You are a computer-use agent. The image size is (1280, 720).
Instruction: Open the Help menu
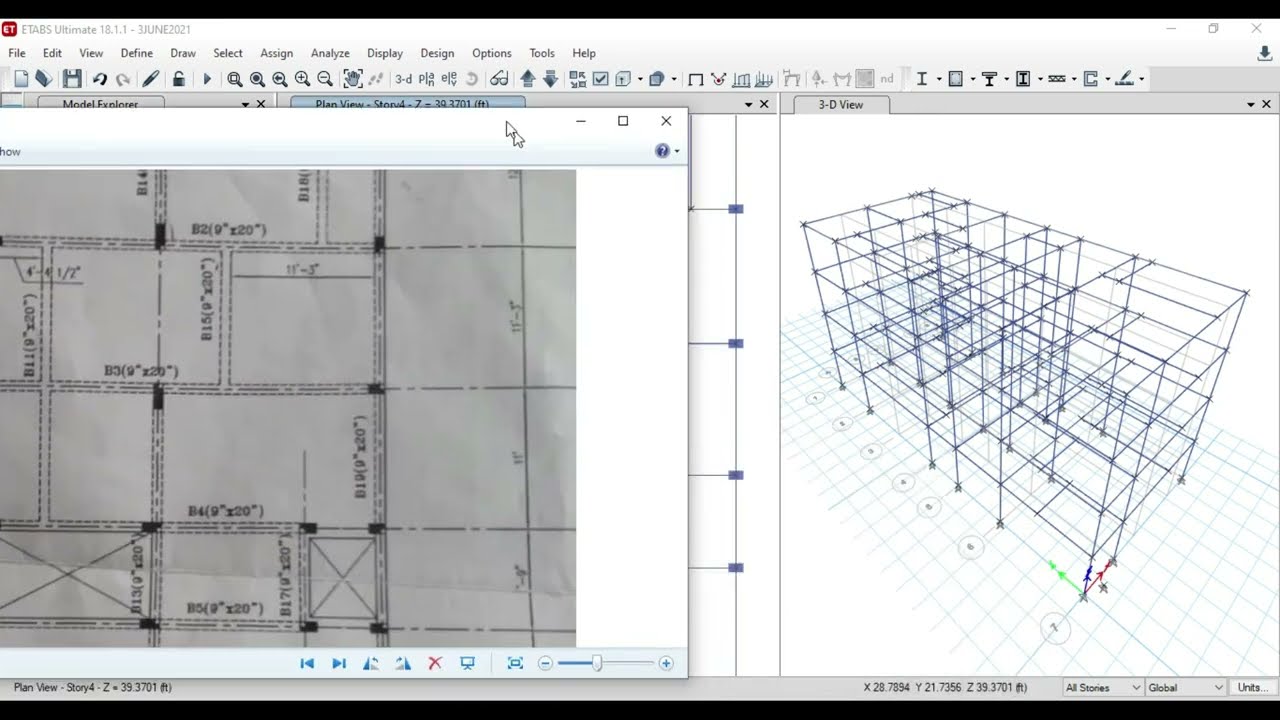[x=584, y=53]
